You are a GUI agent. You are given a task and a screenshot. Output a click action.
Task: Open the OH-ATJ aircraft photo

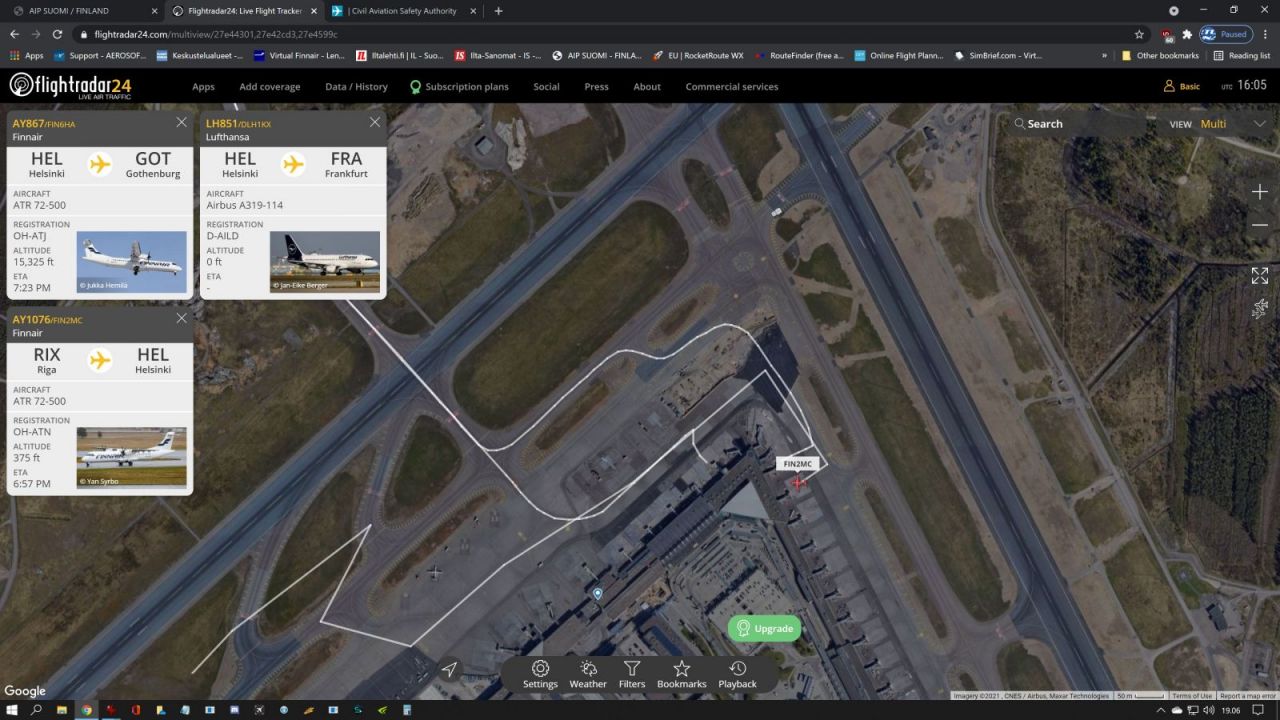tap(132, 262)
